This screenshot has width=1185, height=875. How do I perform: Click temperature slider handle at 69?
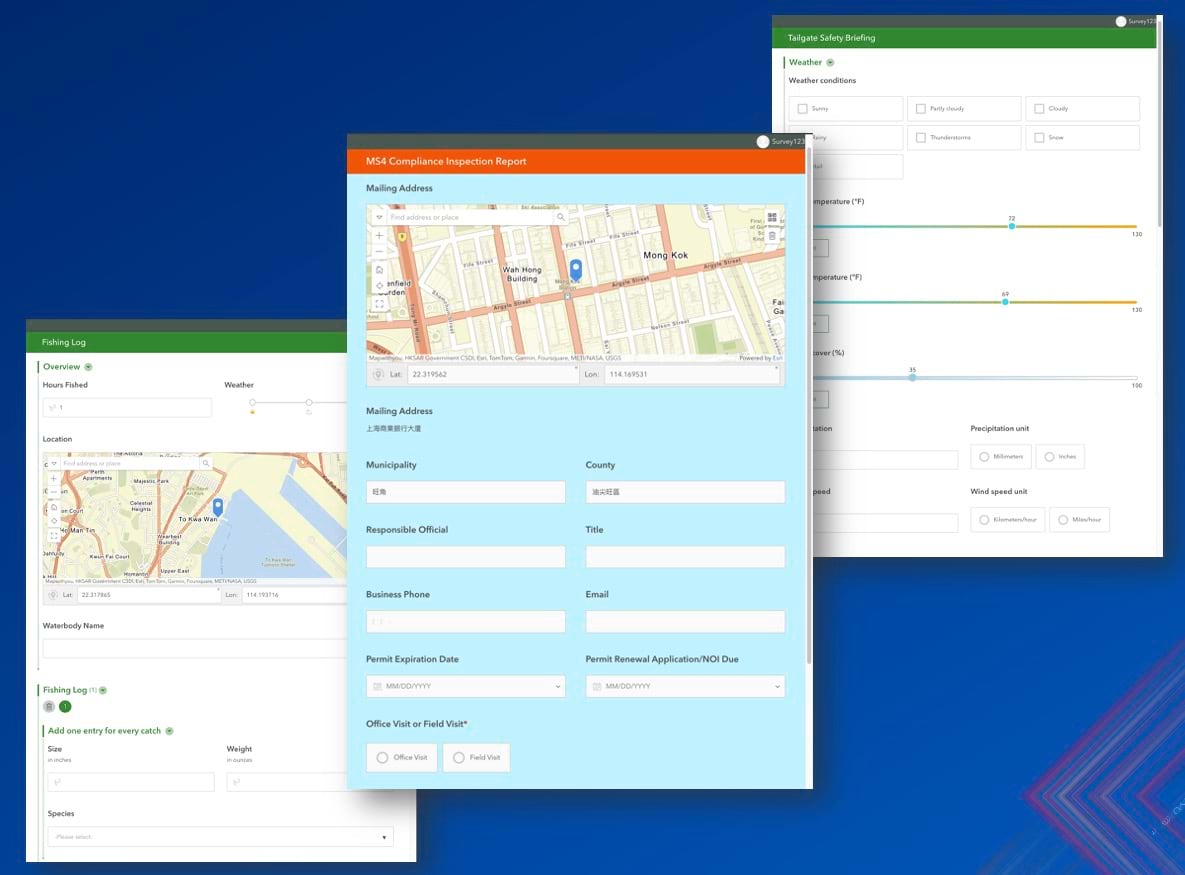pos(1005,301)
